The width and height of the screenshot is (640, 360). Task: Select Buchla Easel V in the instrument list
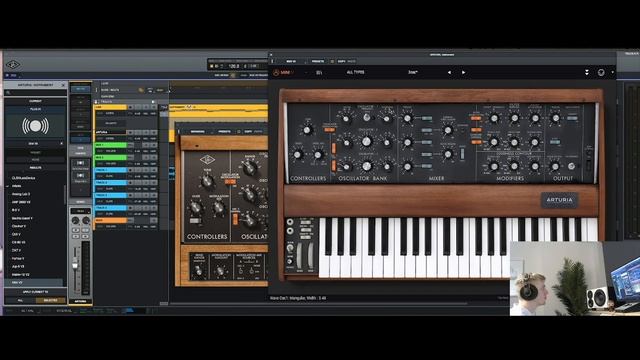tap(22, 218)
